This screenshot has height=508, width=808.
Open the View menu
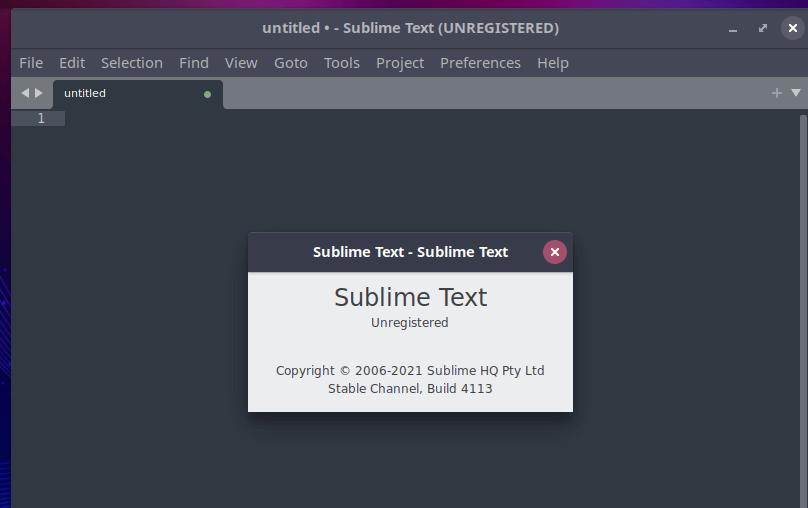click(x=241, y=63)
